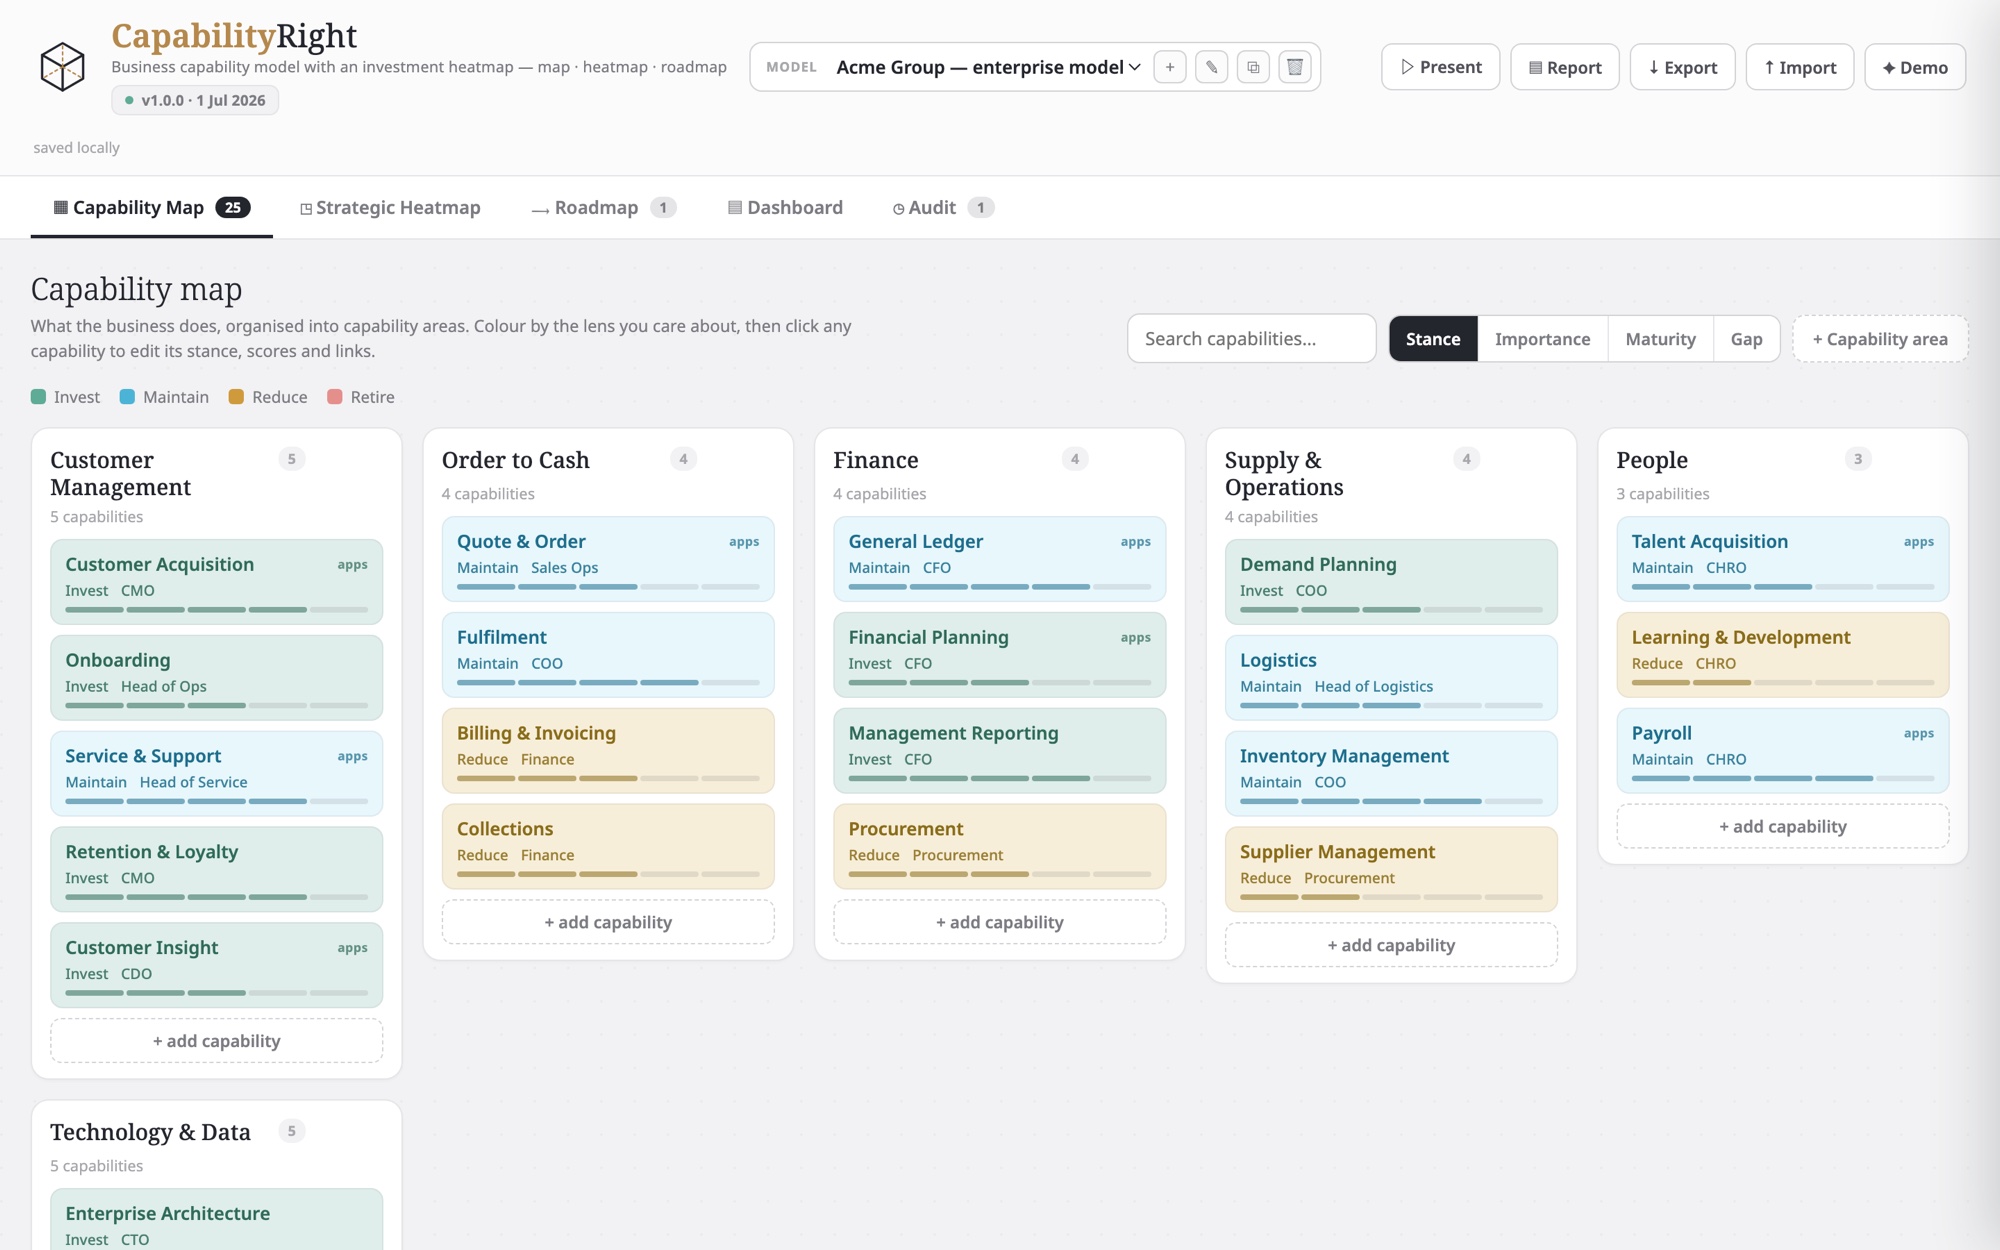This screenshot has height=1250, width=2000.
Task: Switch to the Strategic Heatmap tab
Action: coord(390,207)
